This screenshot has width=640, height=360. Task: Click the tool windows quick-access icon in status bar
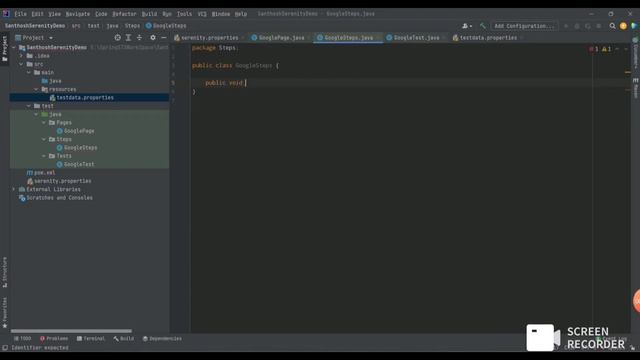[x=5, y=348]
